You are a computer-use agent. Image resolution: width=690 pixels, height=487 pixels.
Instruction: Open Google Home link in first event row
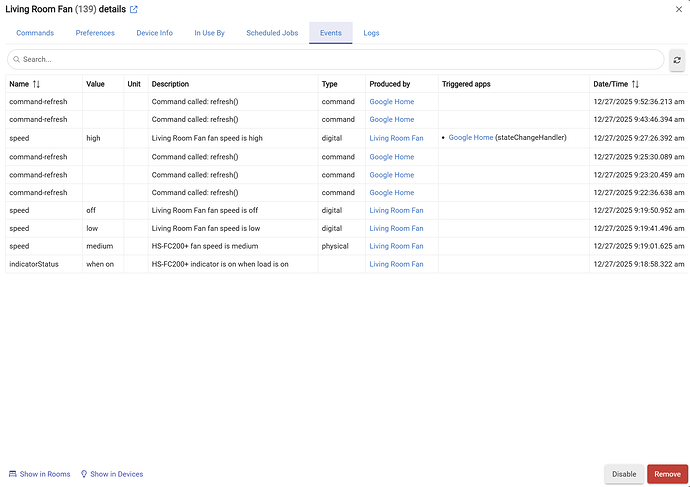[391, 102]
